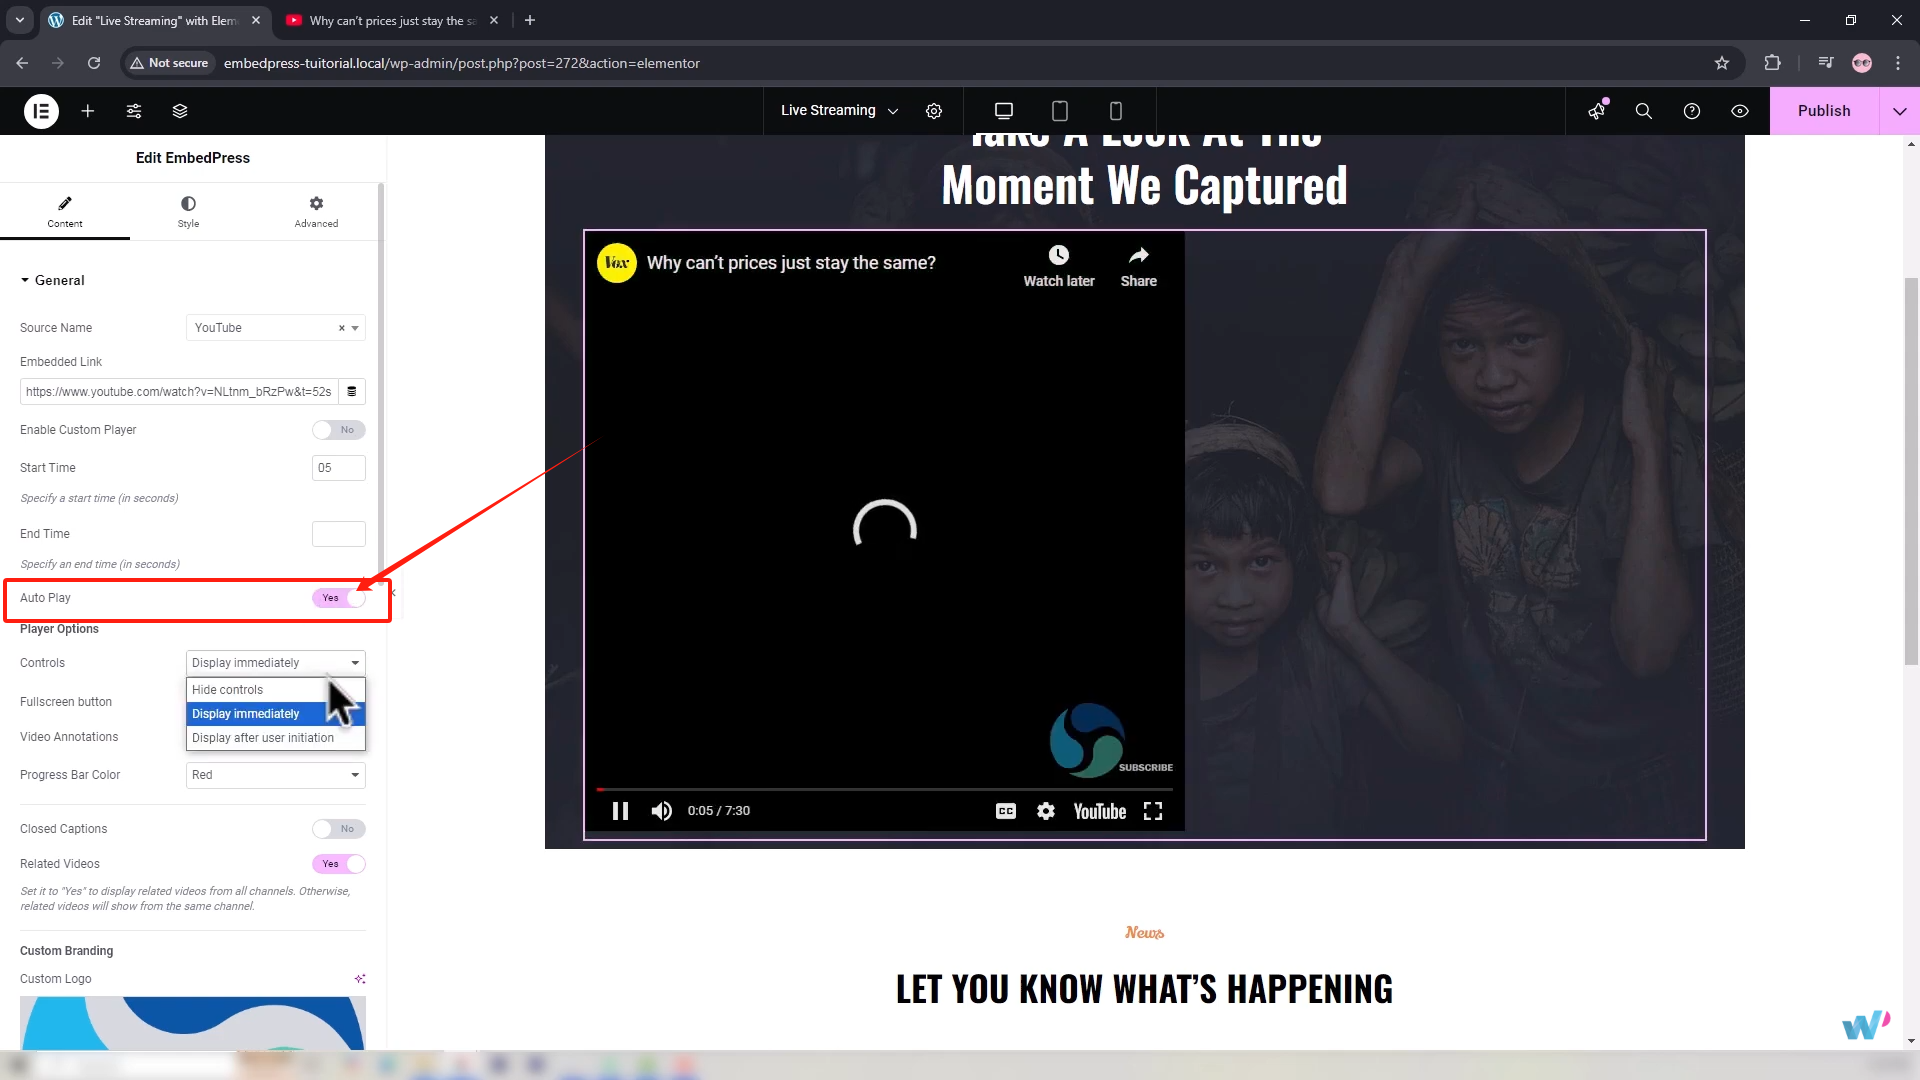Switch to Style tab
Image resolution: width=1920 pixels, height=1080 pixels.
[x=188, y=211]
